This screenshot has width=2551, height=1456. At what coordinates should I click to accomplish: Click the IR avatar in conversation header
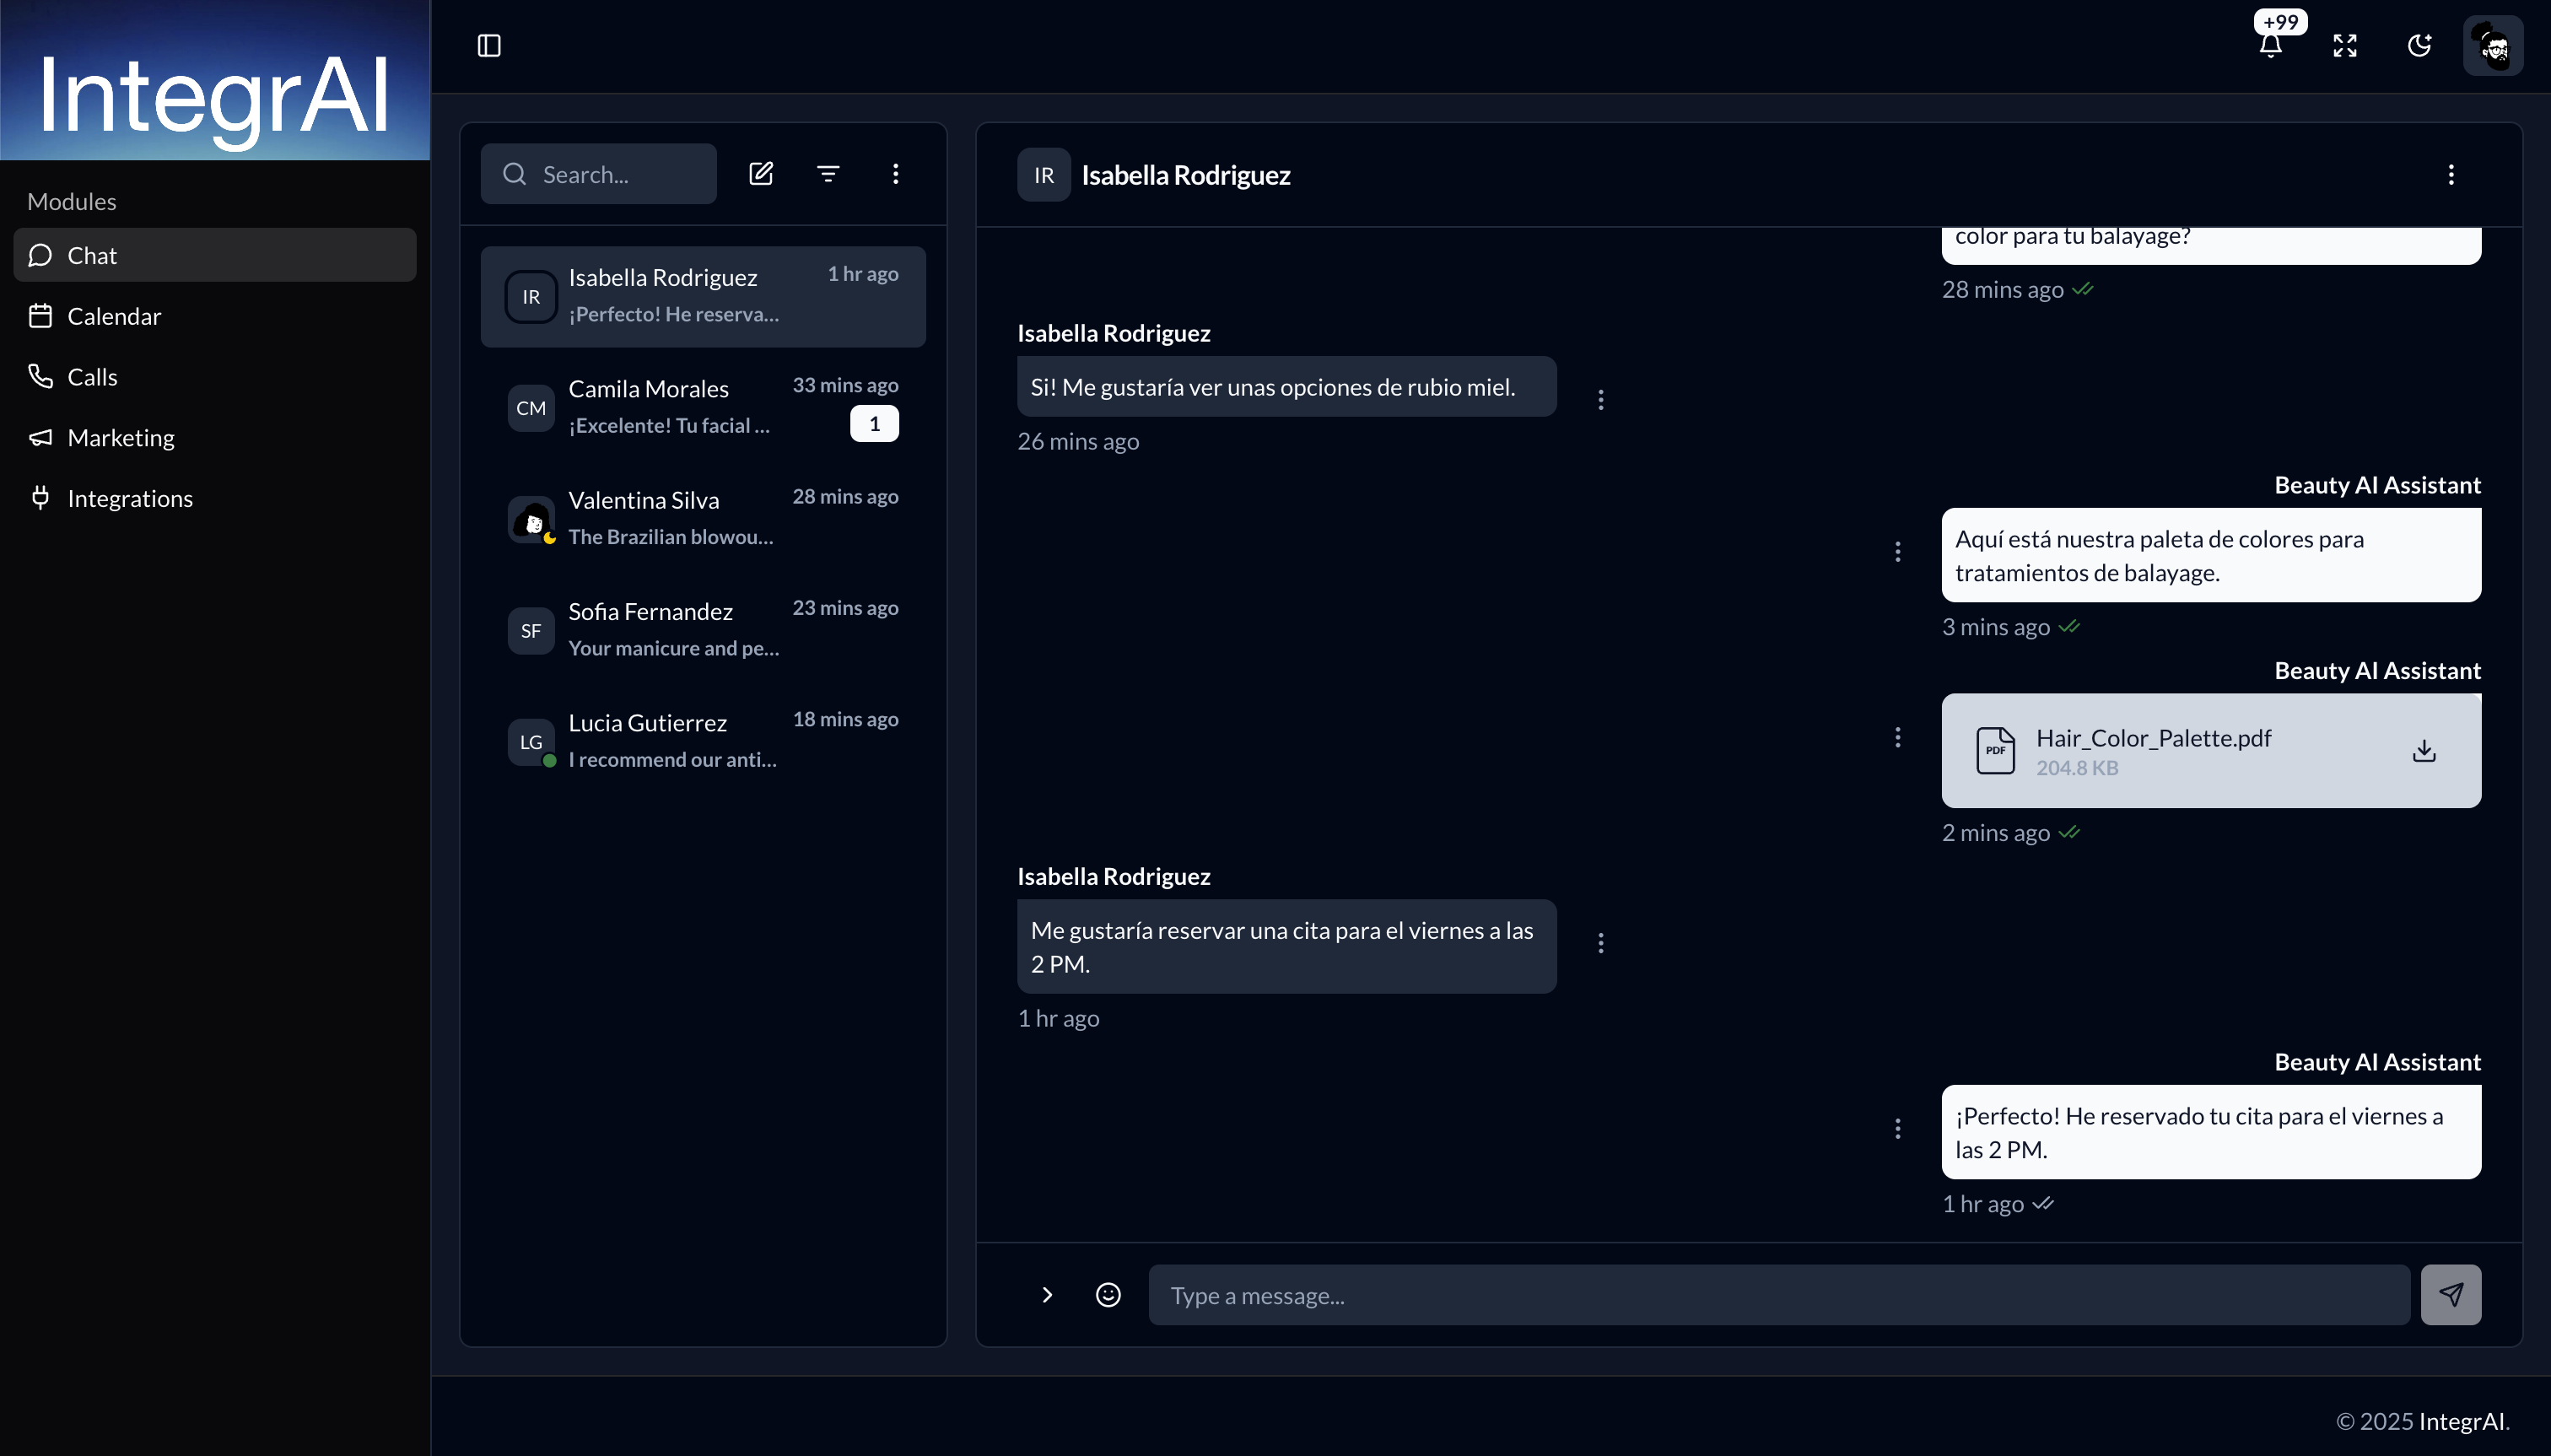(1044, 175)
